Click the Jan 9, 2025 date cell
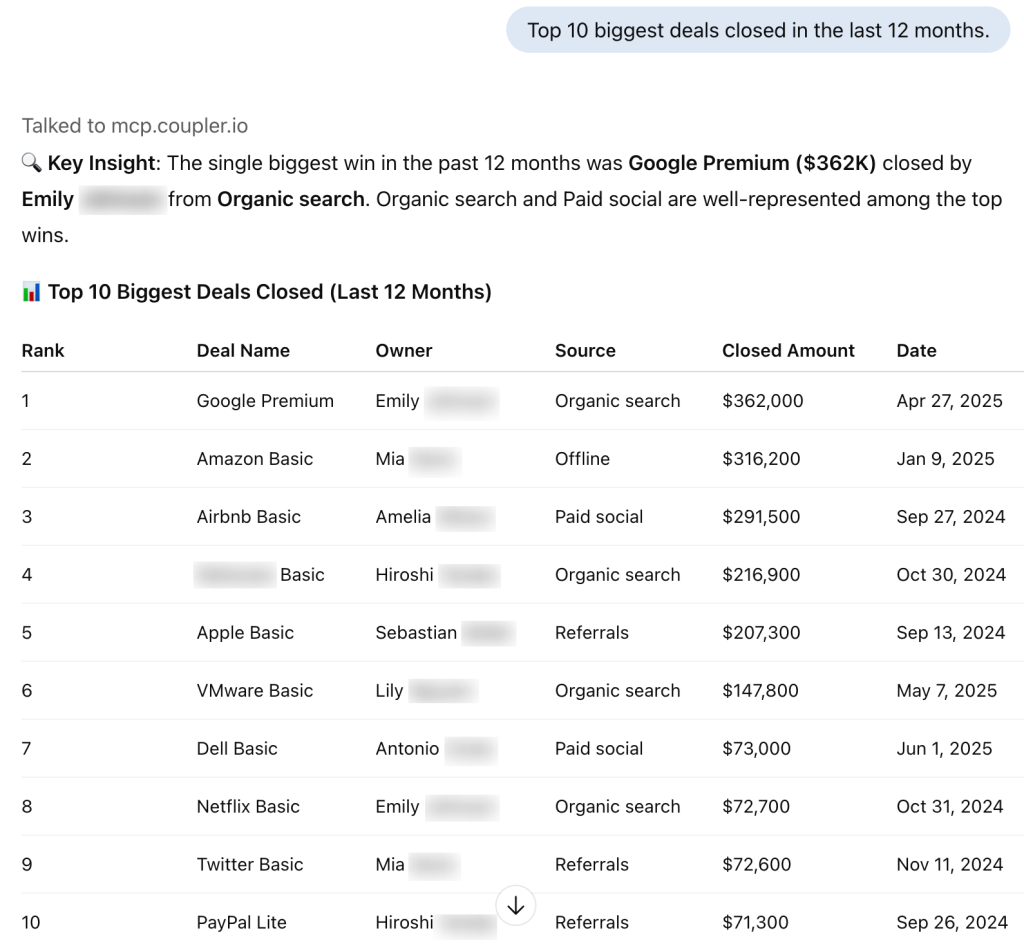 coord(945,459)
